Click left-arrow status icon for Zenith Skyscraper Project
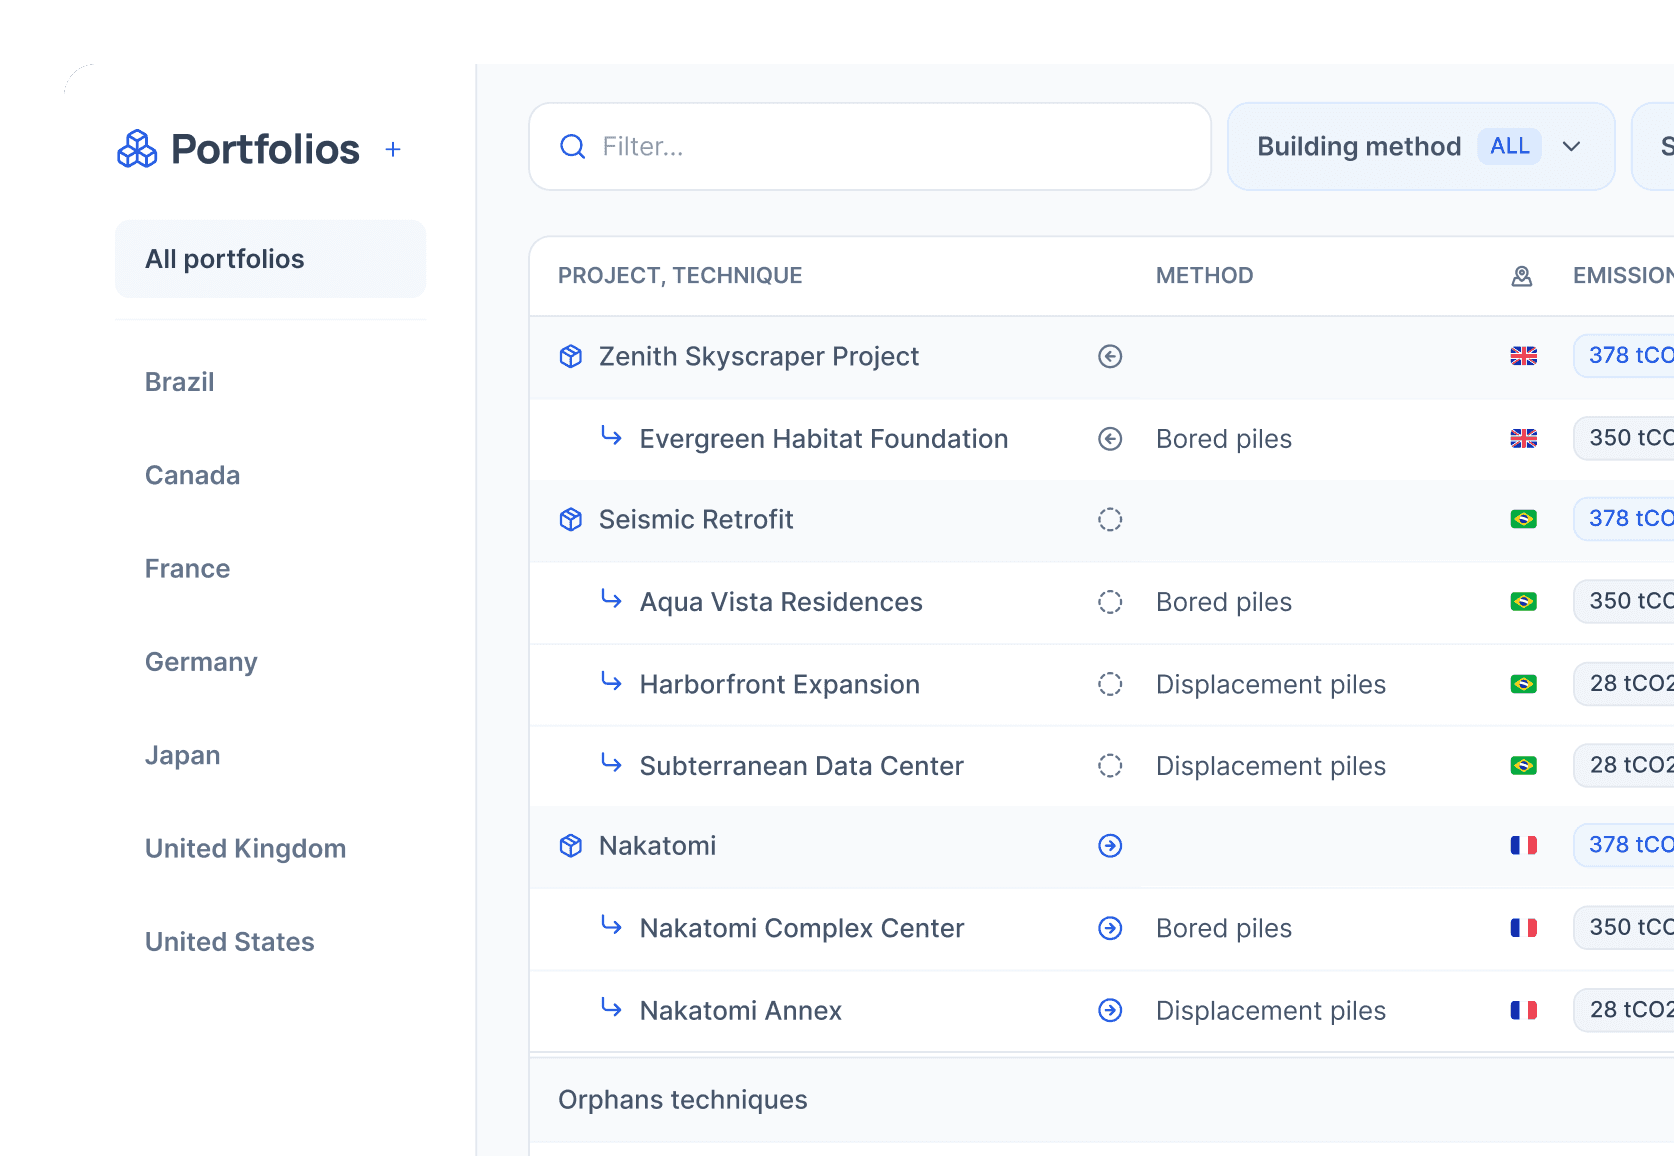The width and height of the screenshot is (1674, 1156). 1110,356
